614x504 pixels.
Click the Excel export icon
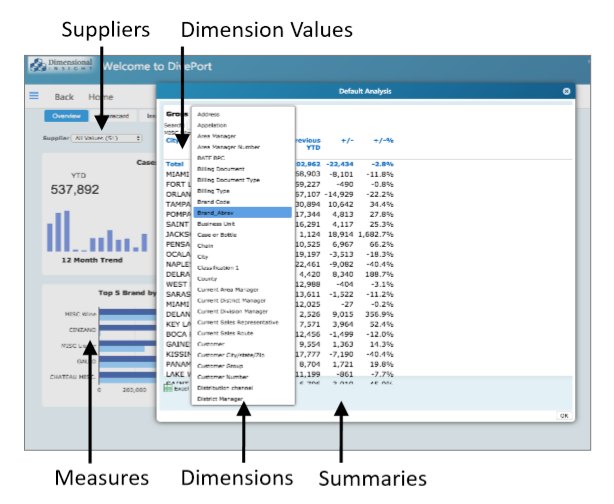point(168,388)
